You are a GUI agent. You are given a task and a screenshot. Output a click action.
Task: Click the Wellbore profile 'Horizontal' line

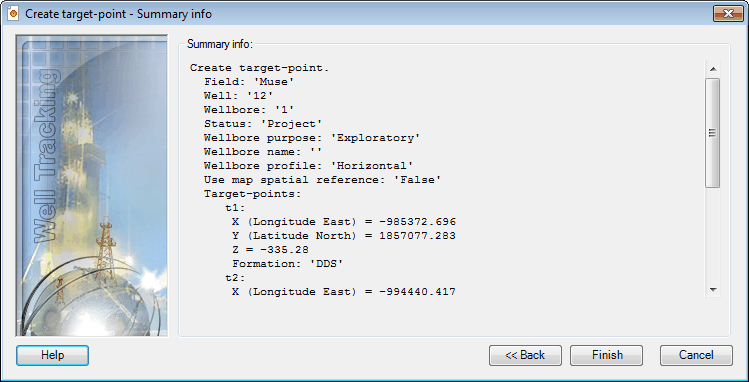click(309, 166)
